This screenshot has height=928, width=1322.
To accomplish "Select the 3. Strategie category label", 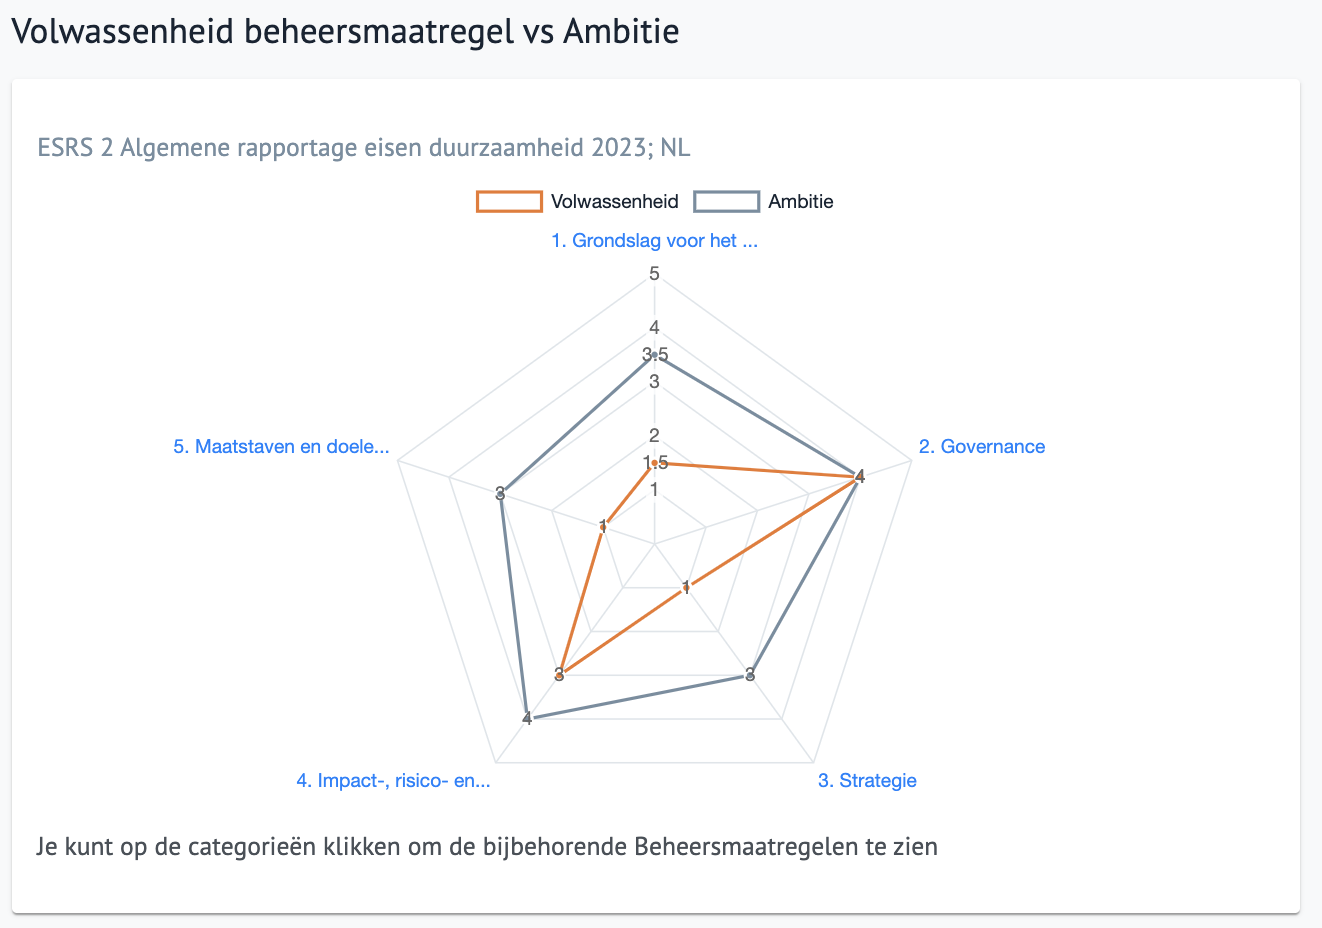I will tap(867, 781).
